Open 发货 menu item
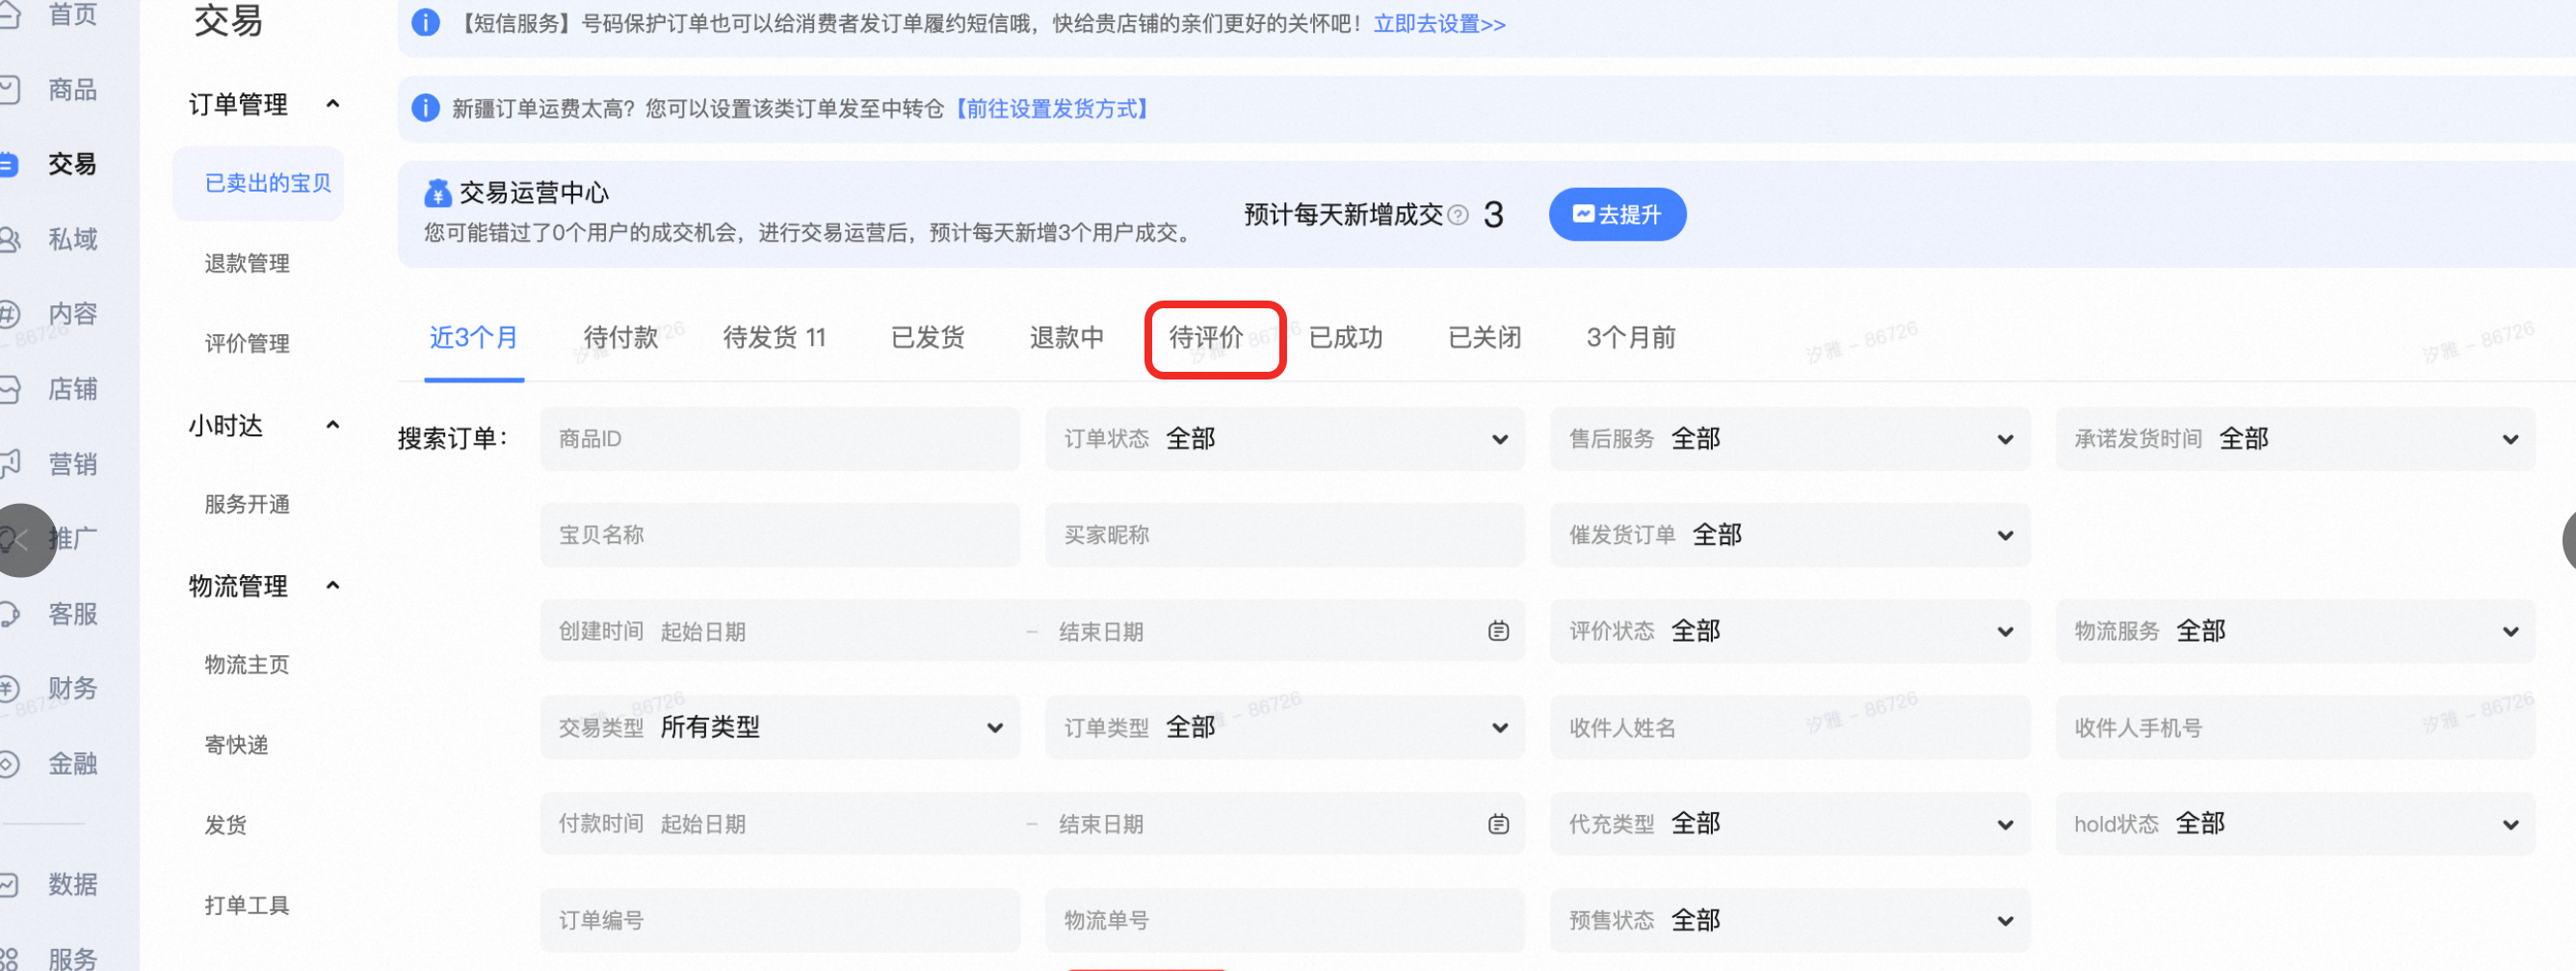The height and width of the screenshot is (971, 2576). point(226,825)
